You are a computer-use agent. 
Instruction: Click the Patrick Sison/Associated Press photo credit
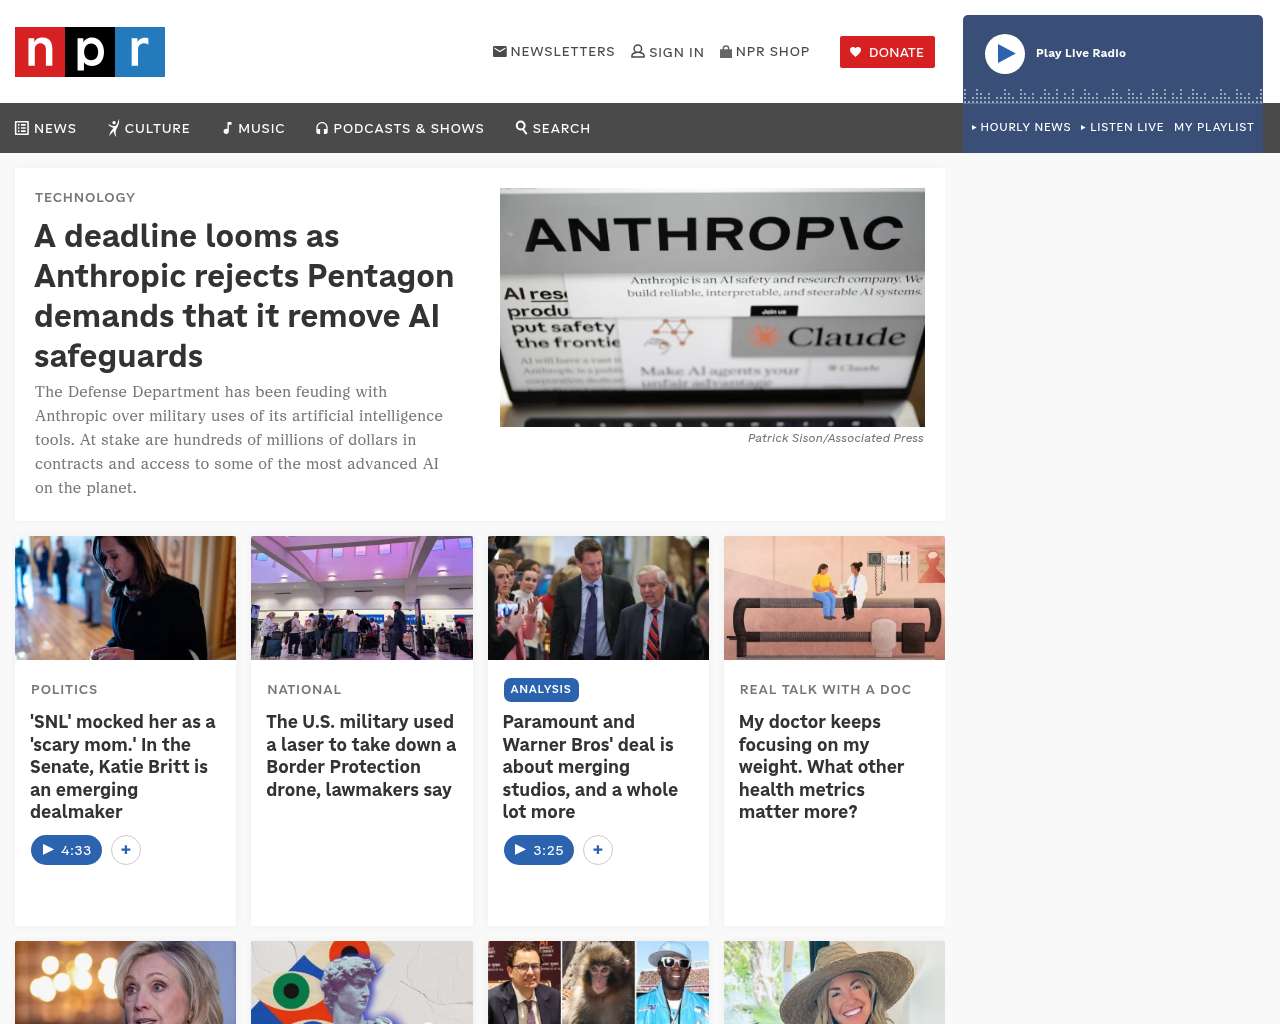(x=836, y=438)
